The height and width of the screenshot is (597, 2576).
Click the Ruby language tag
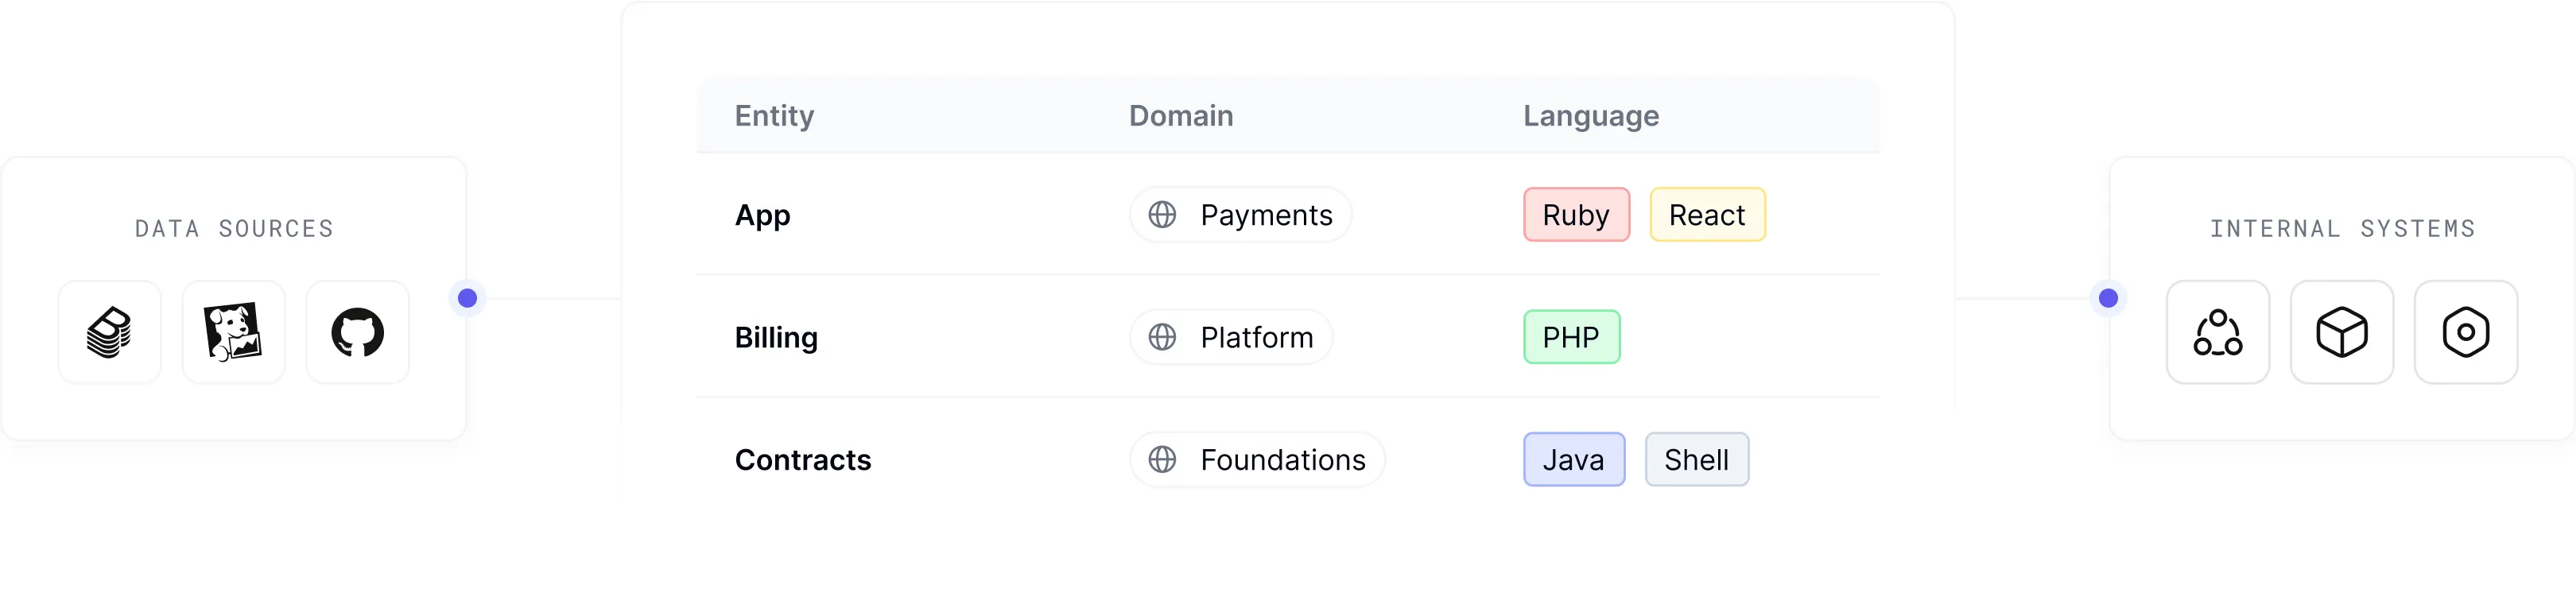click(1576, 215)
